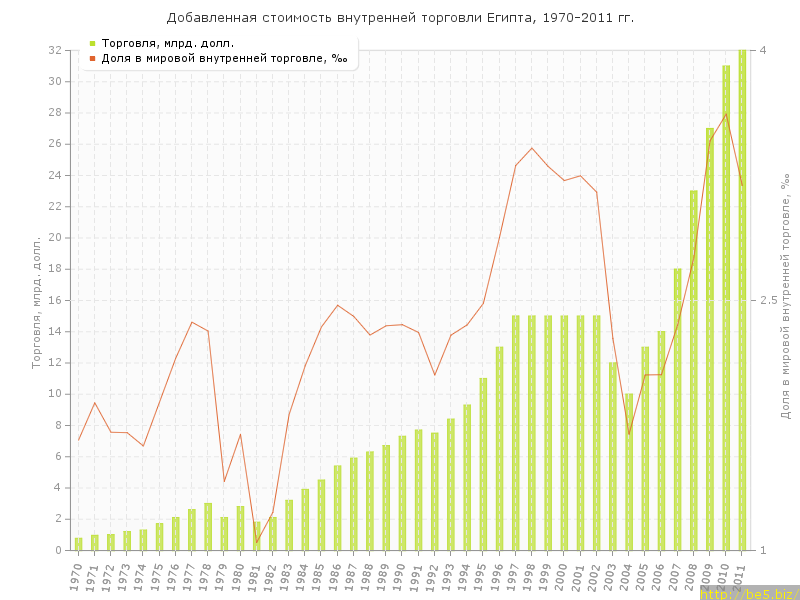The height and width of the screenshot is (600, 800).
Task: Click the orange line peak at 2010
Action: point(726,113)
